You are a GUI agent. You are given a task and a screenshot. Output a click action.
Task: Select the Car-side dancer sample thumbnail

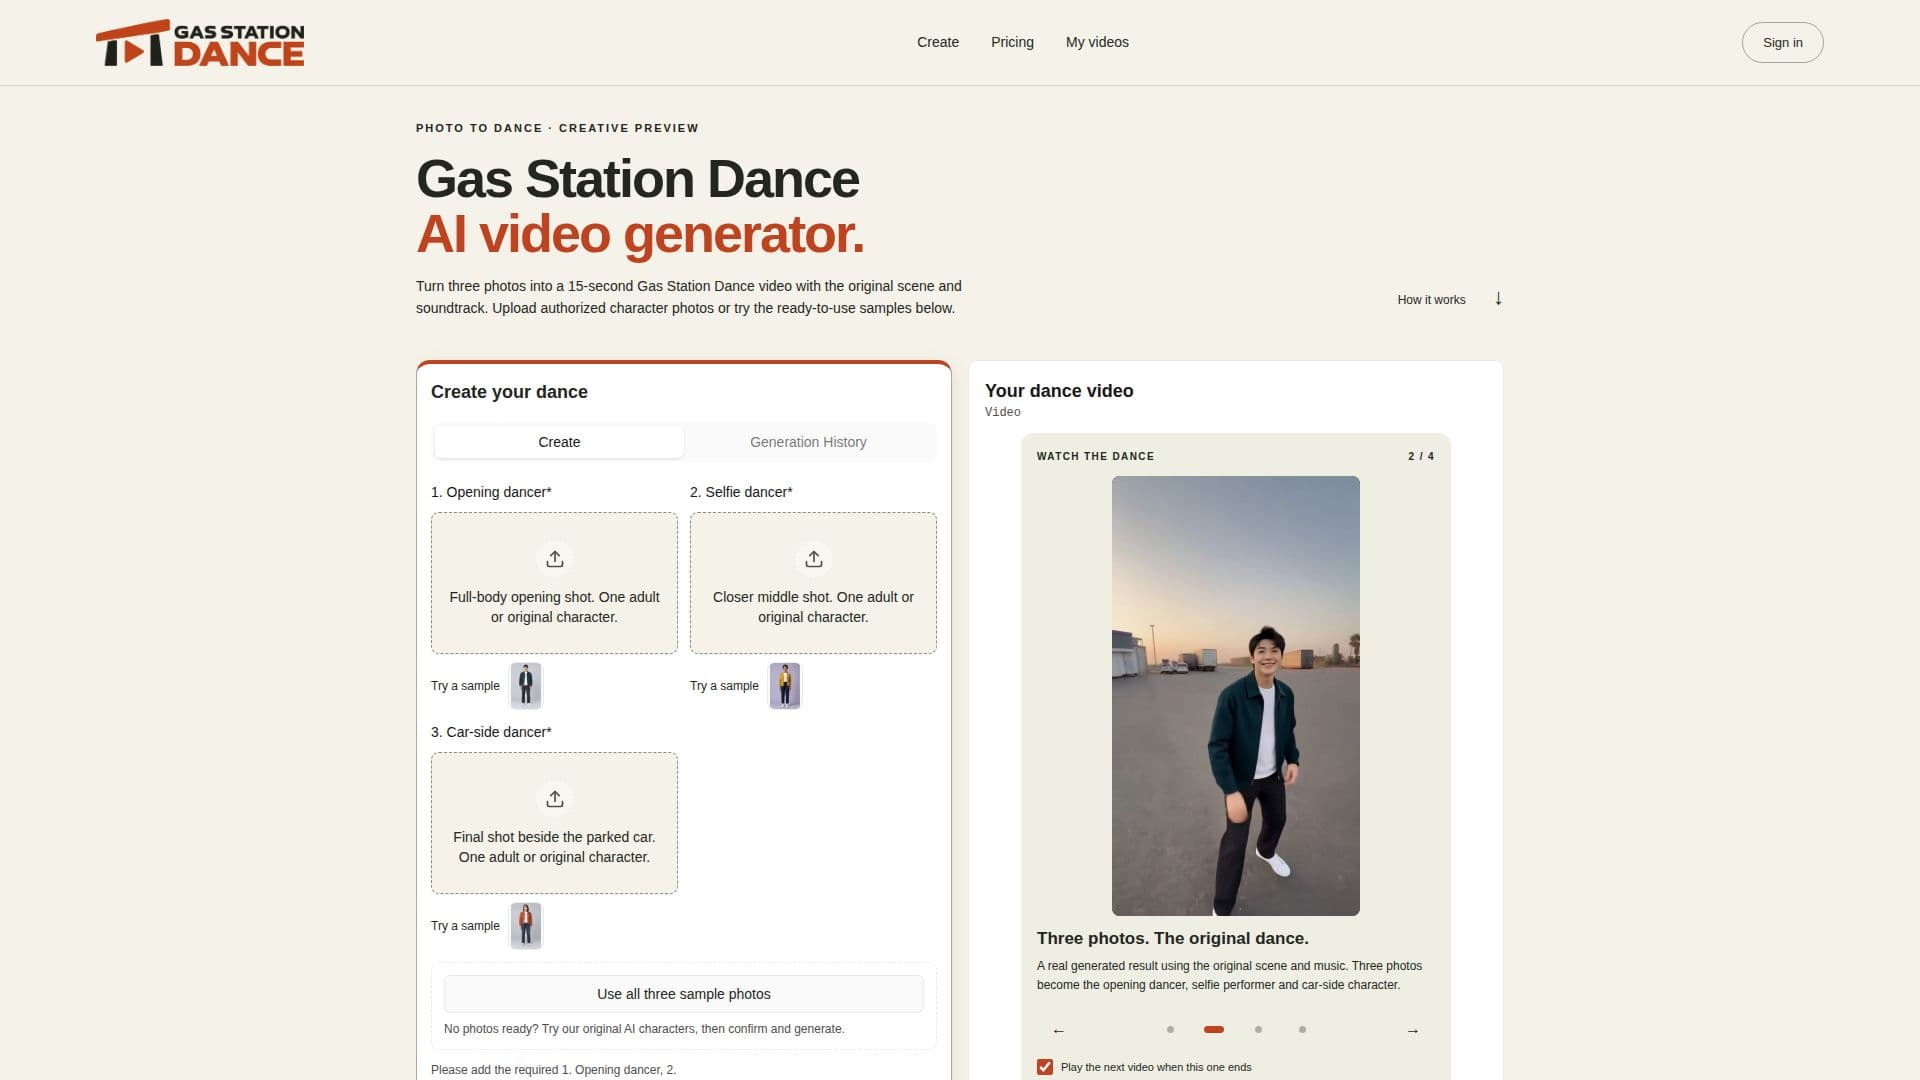click(x=526, y=926)
